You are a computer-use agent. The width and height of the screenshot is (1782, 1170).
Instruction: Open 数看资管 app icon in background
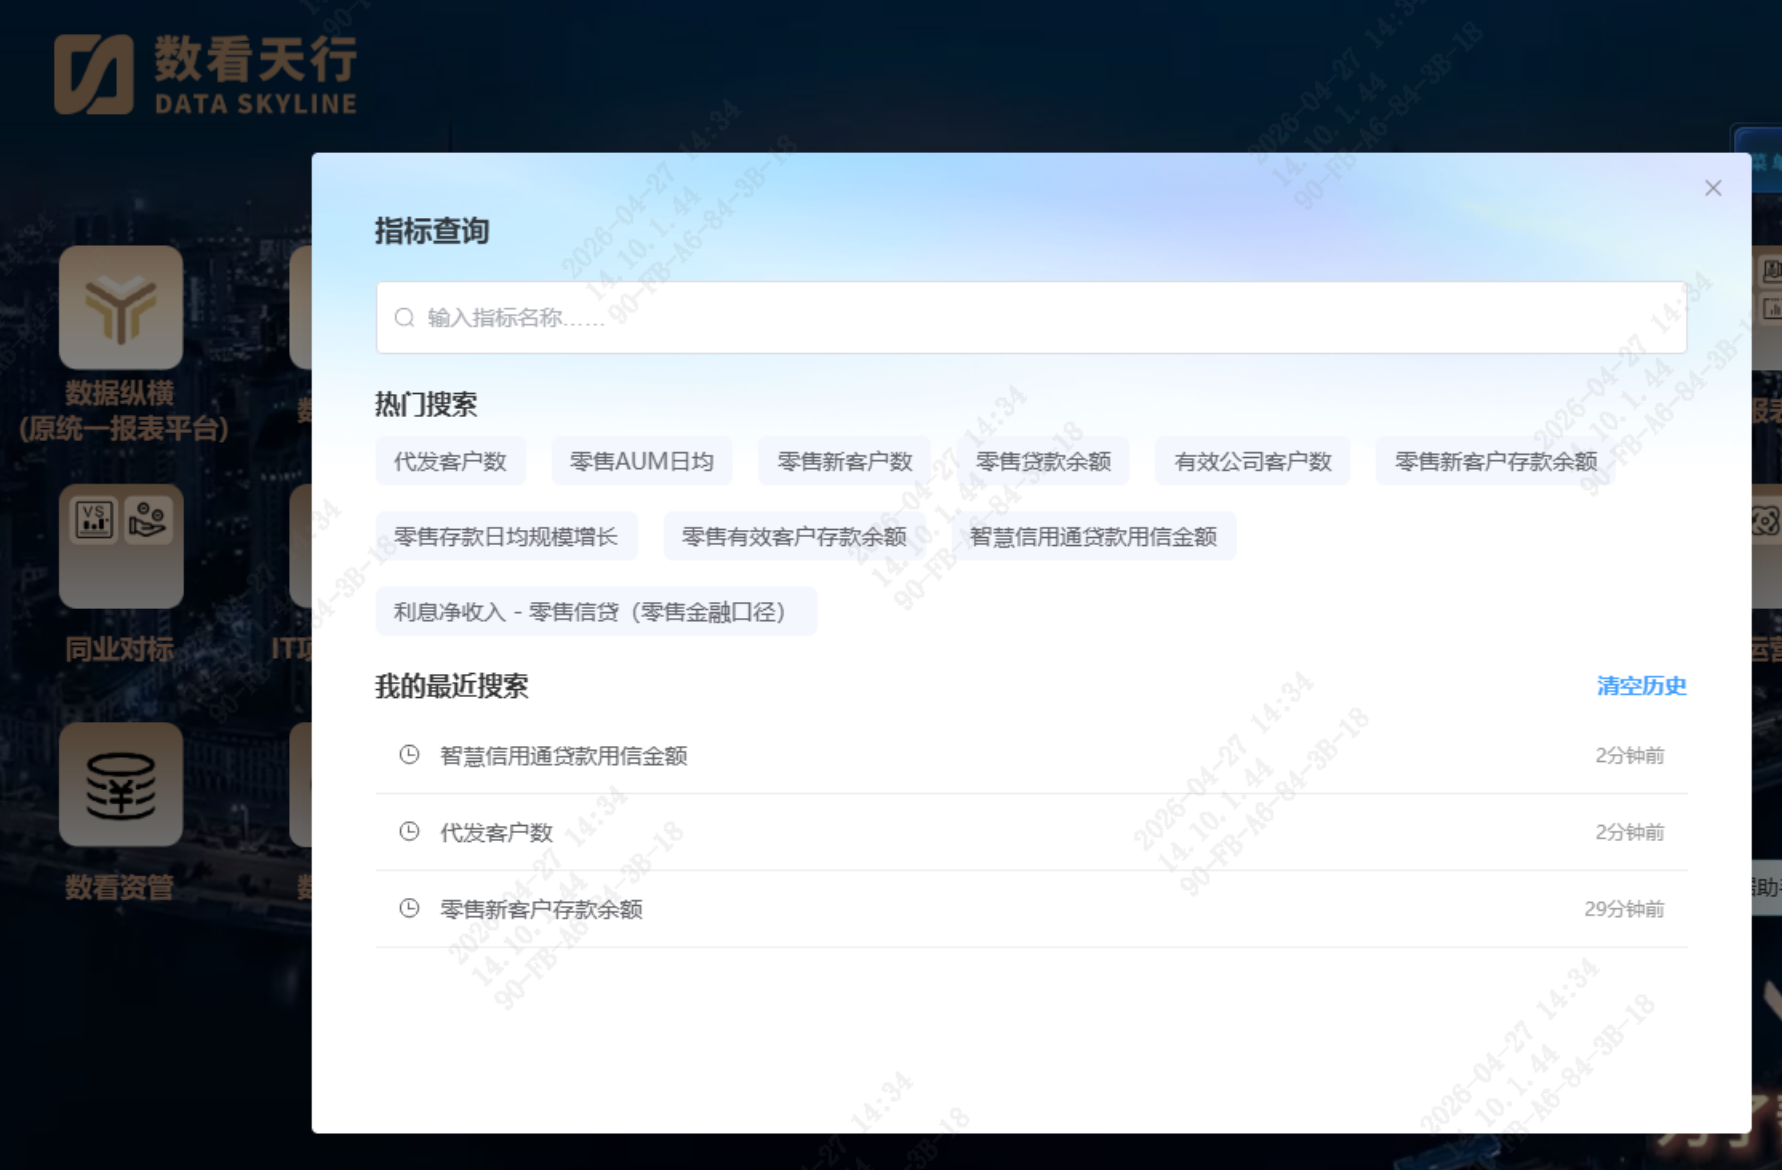click(x=121, y=784)
